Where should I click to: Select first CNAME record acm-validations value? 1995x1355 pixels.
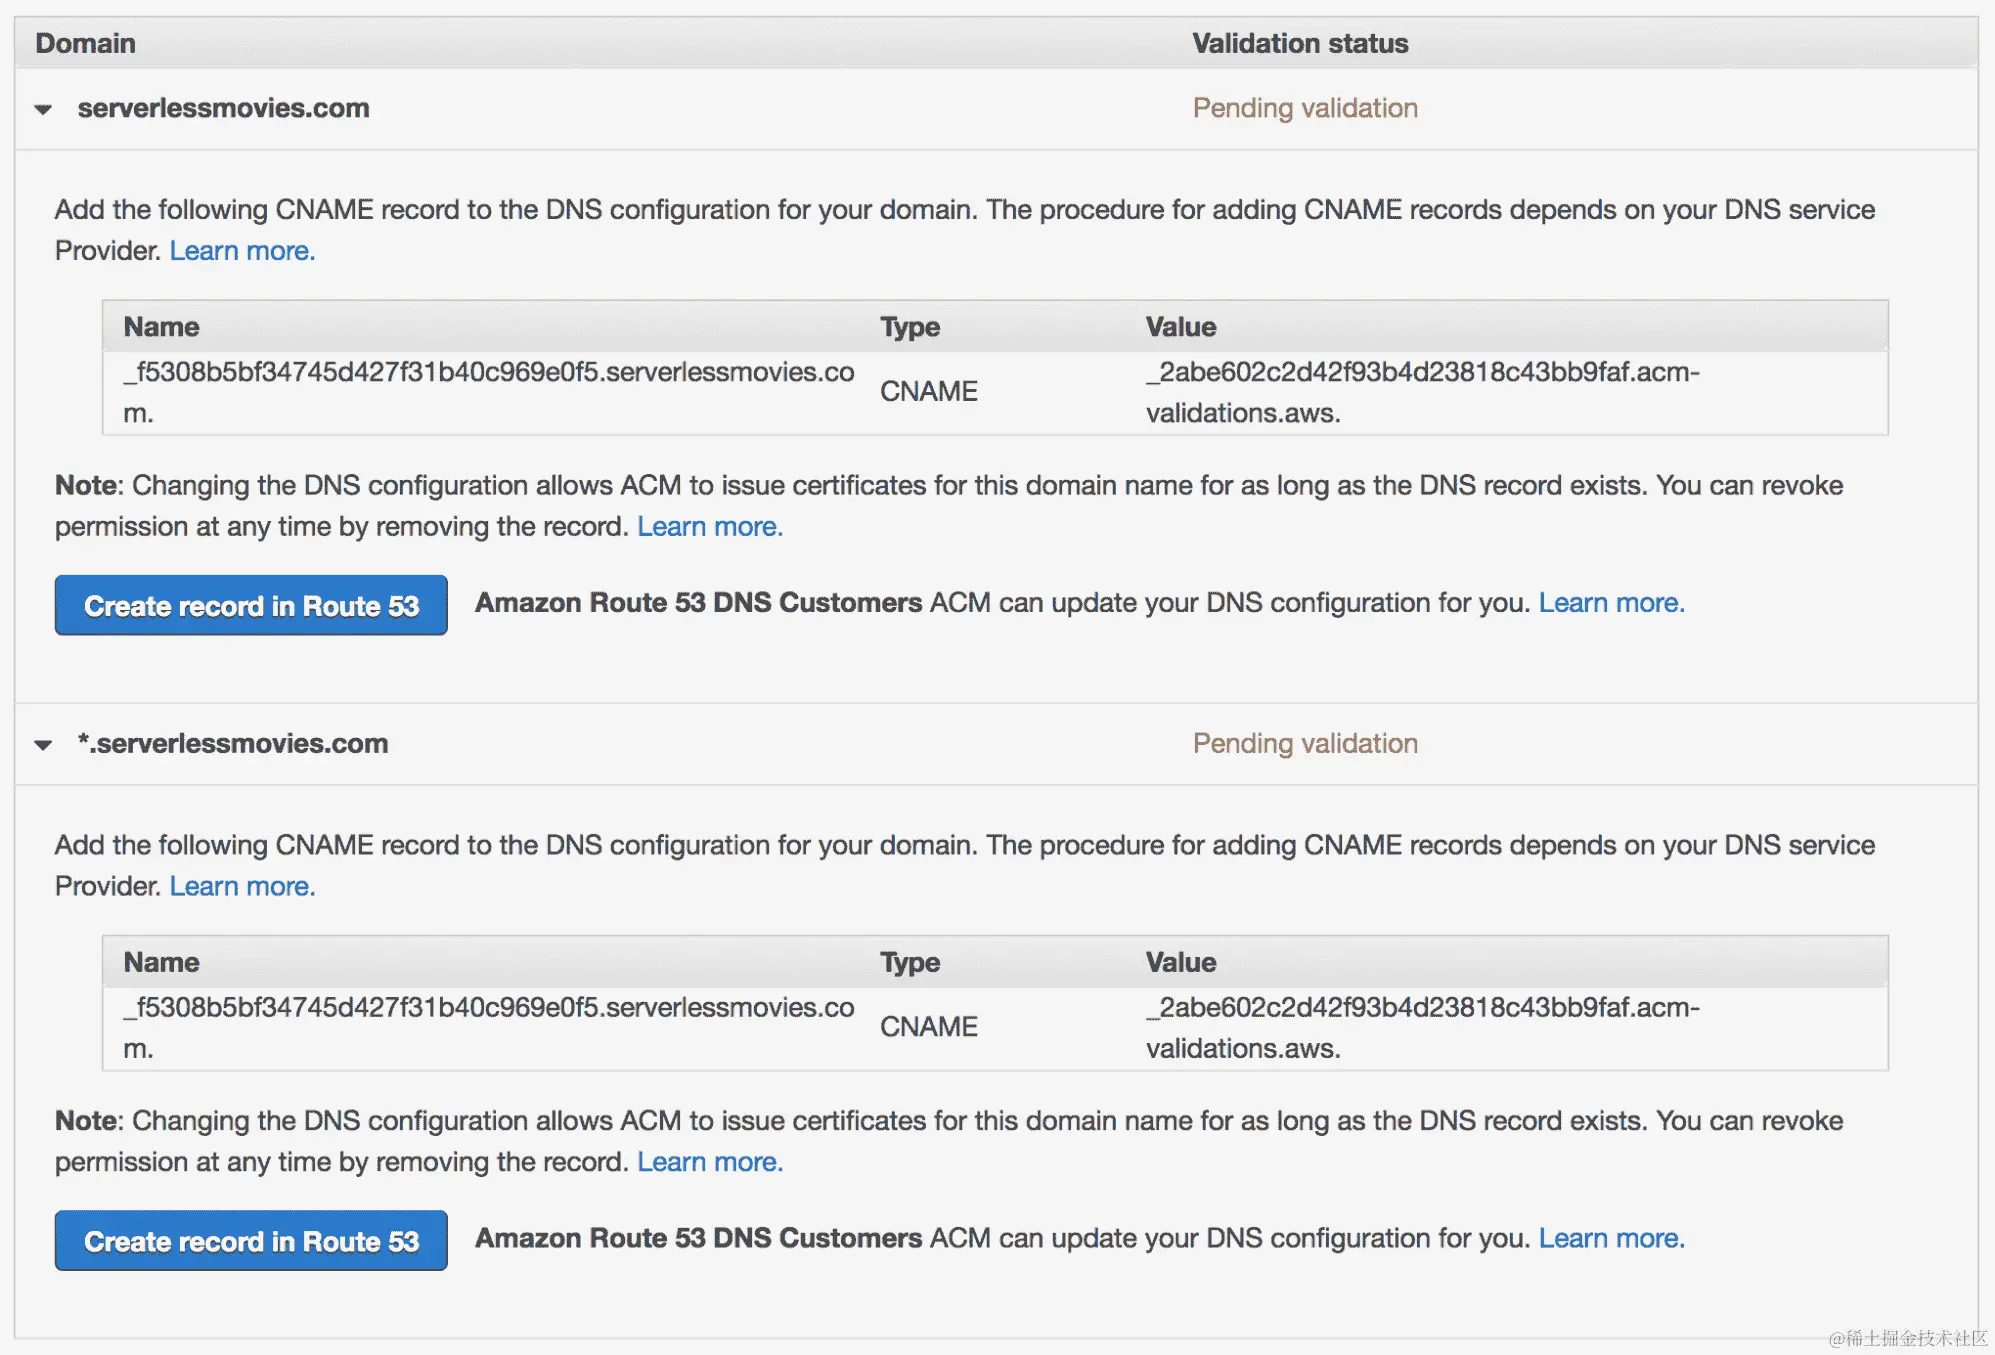1421,373
